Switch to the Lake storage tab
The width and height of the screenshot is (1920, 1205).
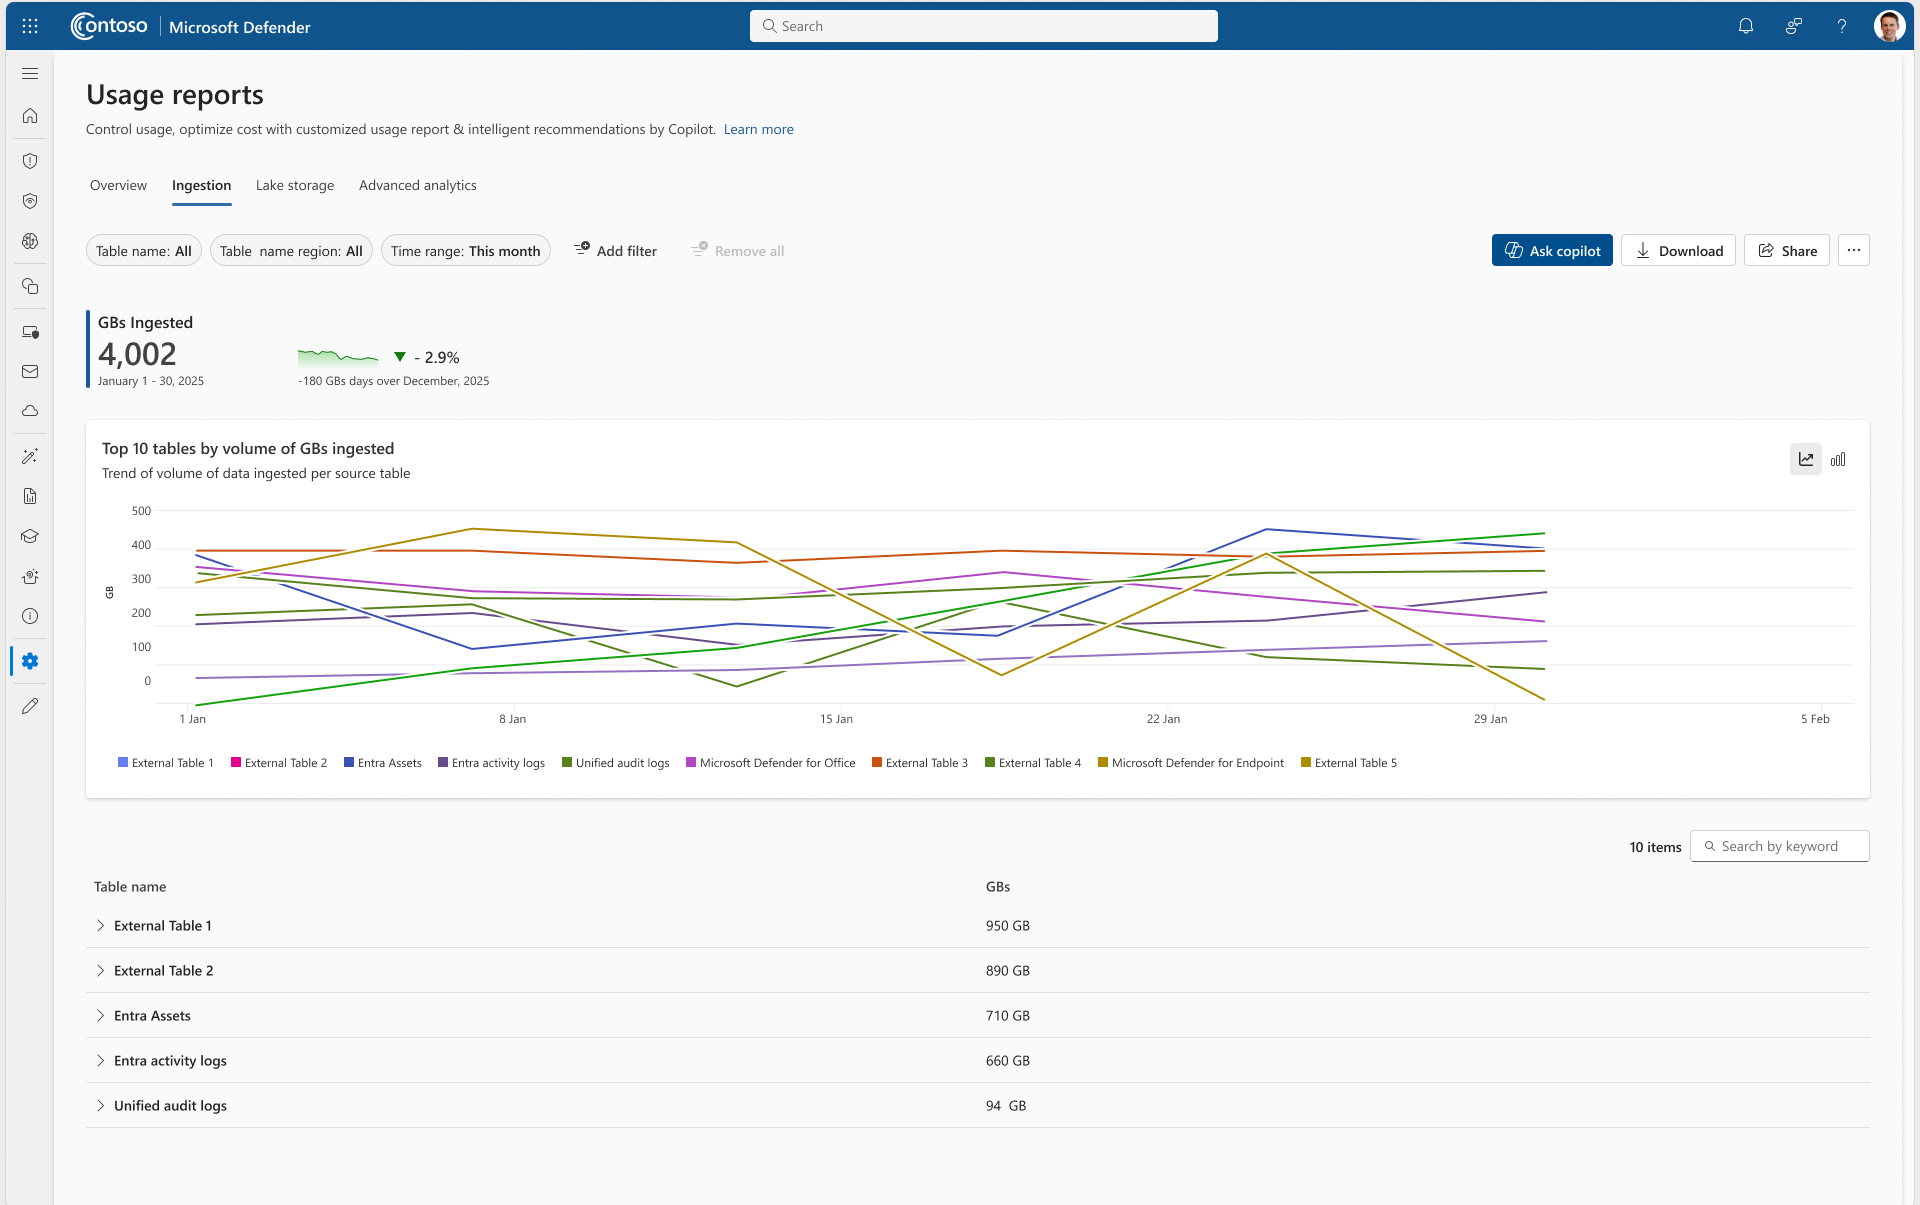click(x=294, y=186)
